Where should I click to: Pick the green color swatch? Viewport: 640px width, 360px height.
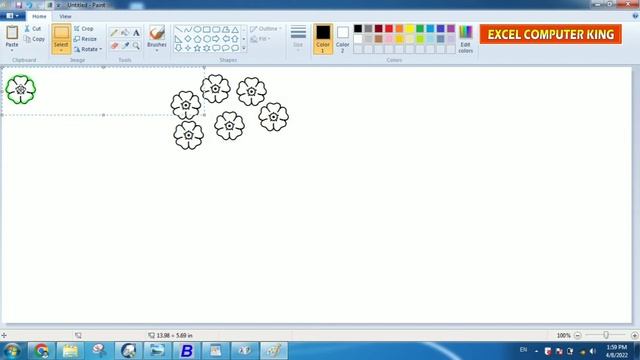coord(420,29)
